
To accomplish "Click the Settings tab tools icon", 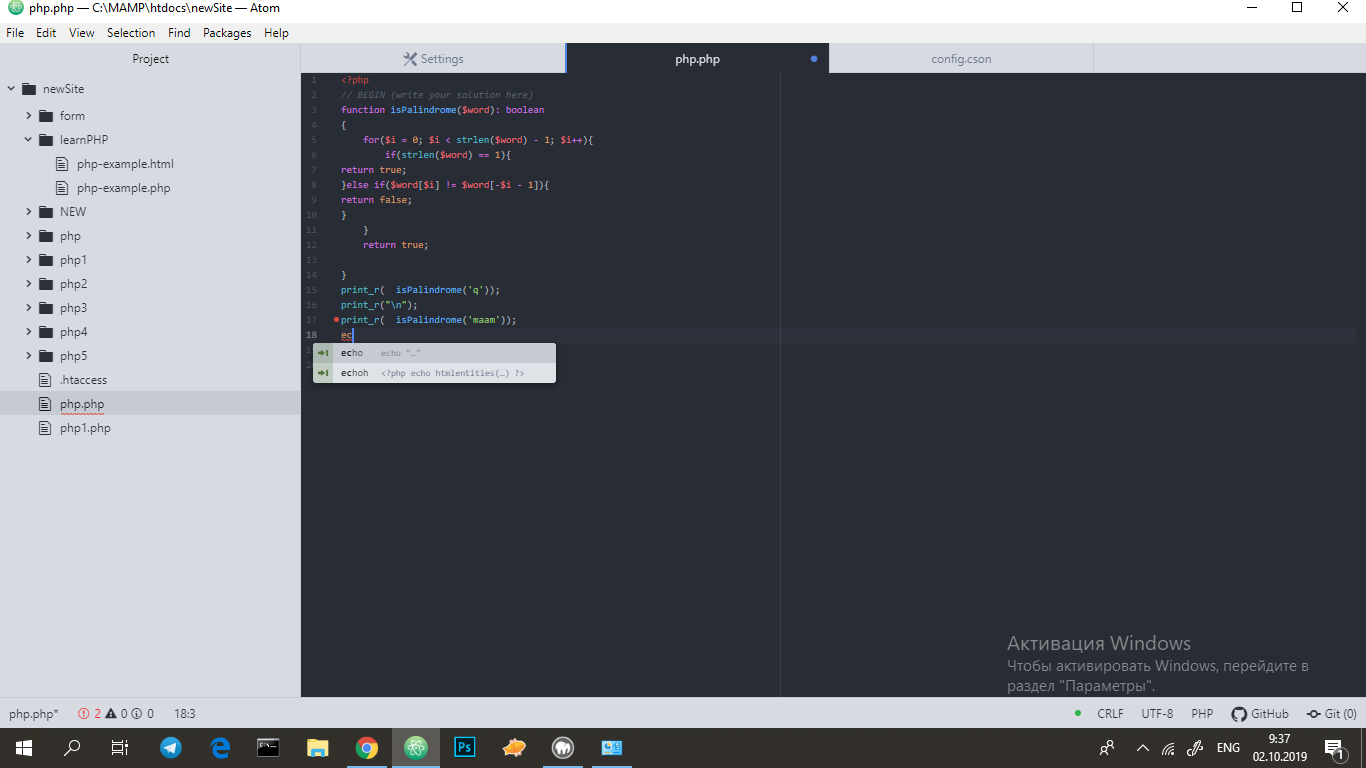I will click(x=410, y=59).
